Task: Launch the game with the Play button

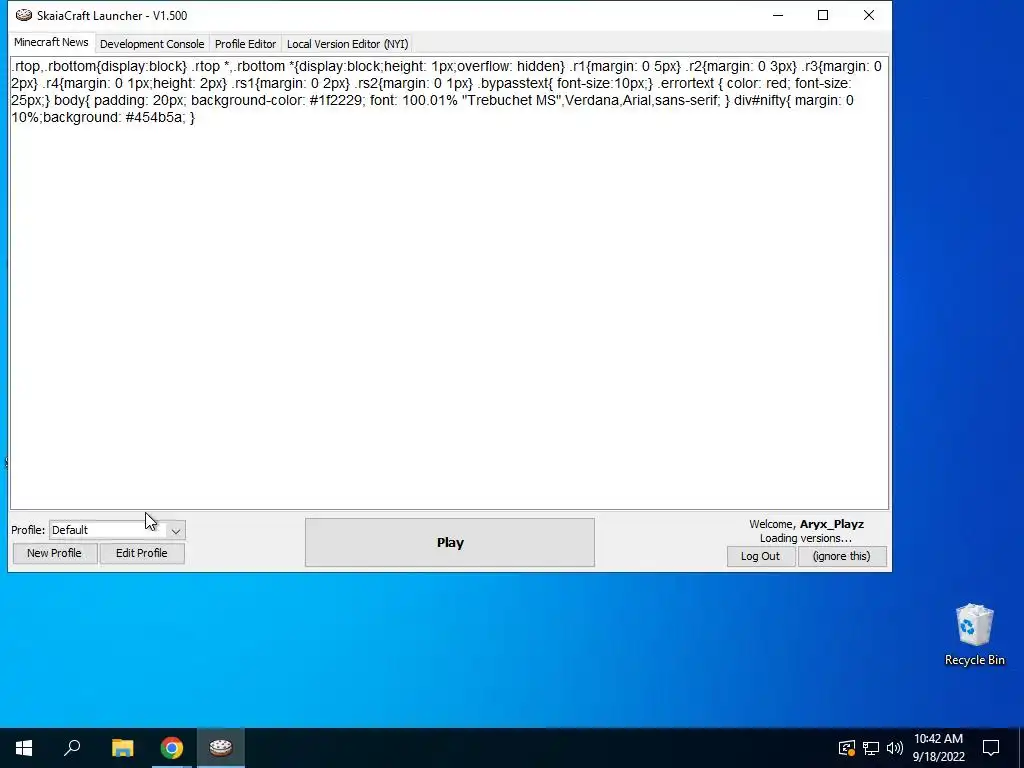Action: [x=449, y=543]
